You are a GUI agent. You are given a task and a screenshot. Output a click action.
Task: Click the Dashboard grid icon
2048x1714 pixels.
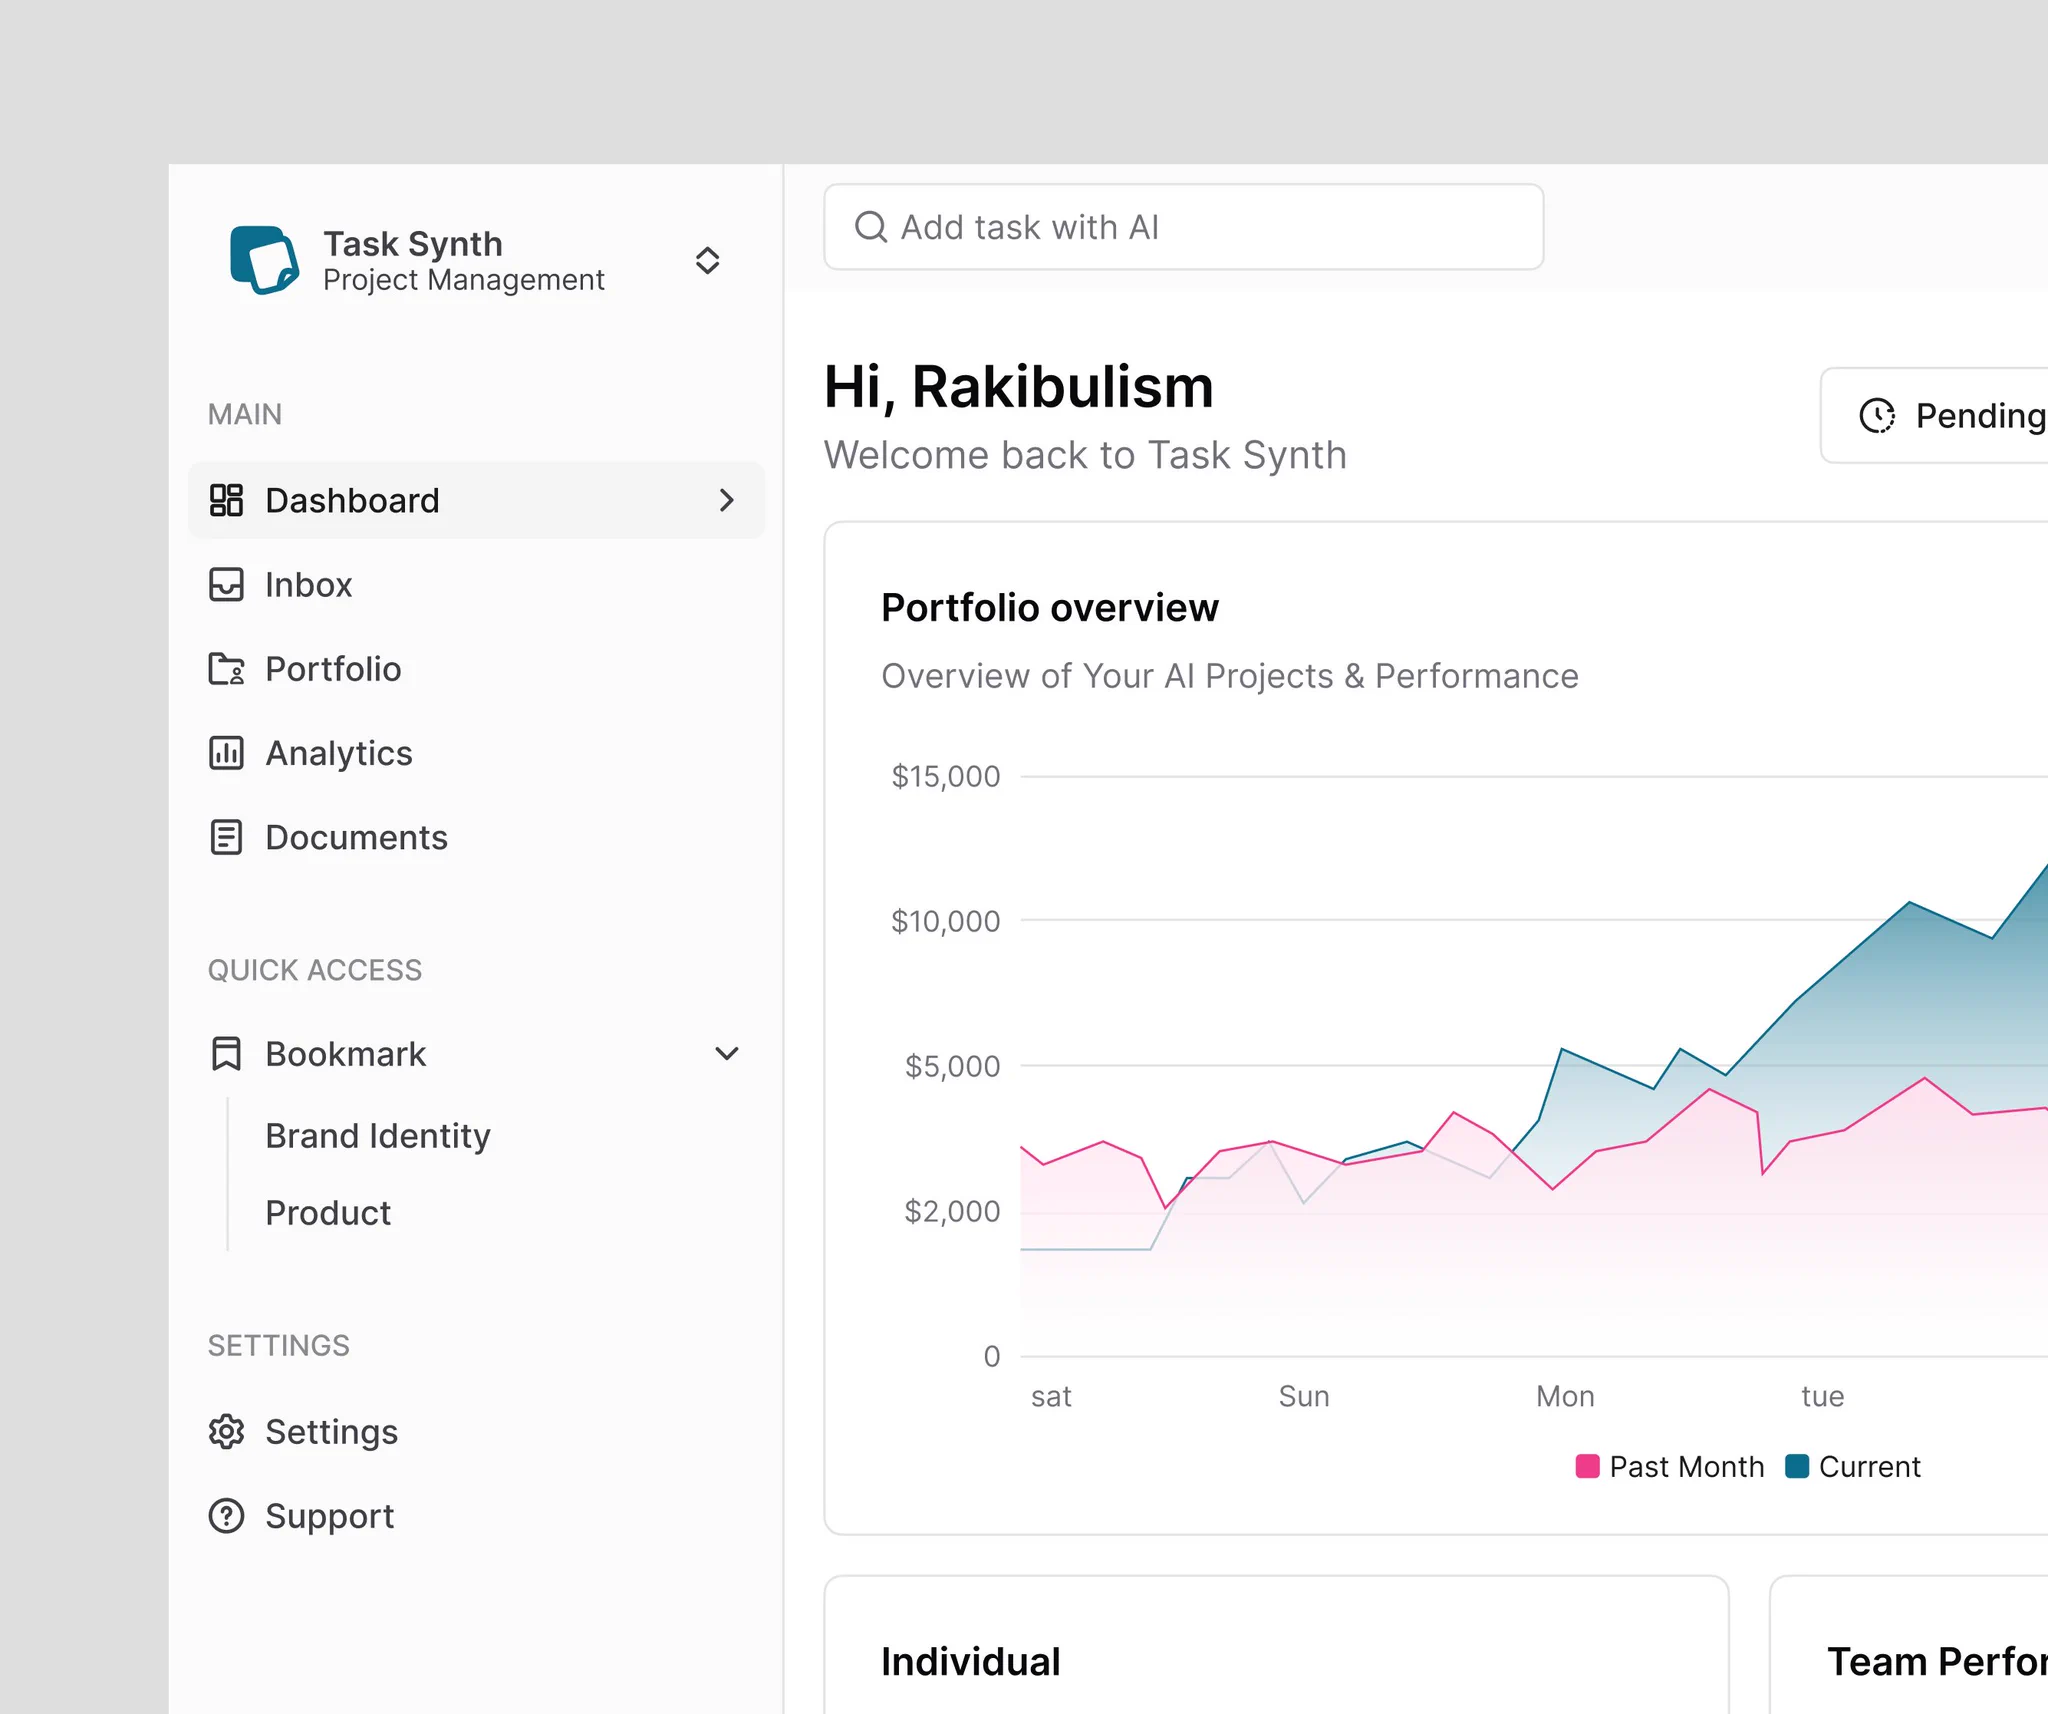[x=226, y=500]
